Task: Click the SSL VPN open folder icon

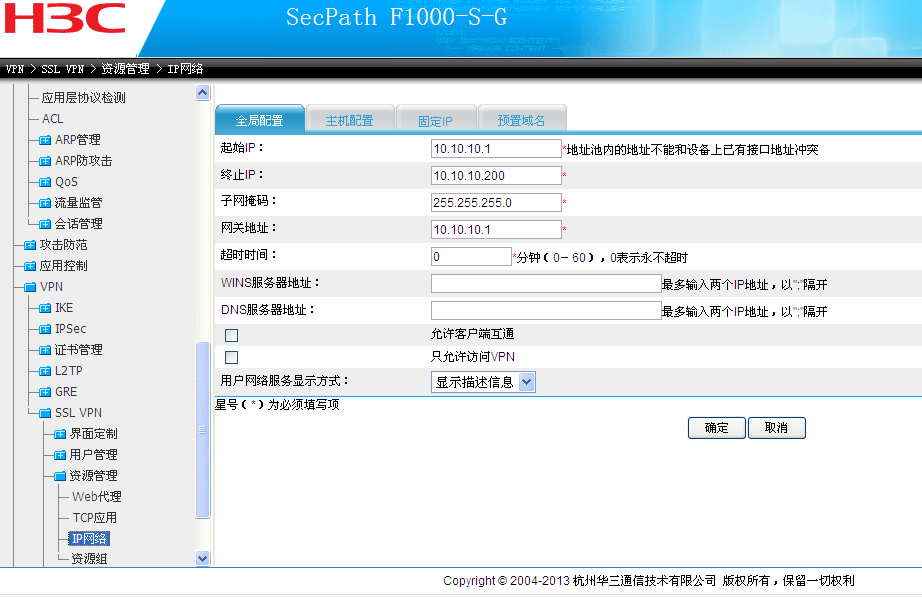Action: pyautogui.click(x=45, y=413)
